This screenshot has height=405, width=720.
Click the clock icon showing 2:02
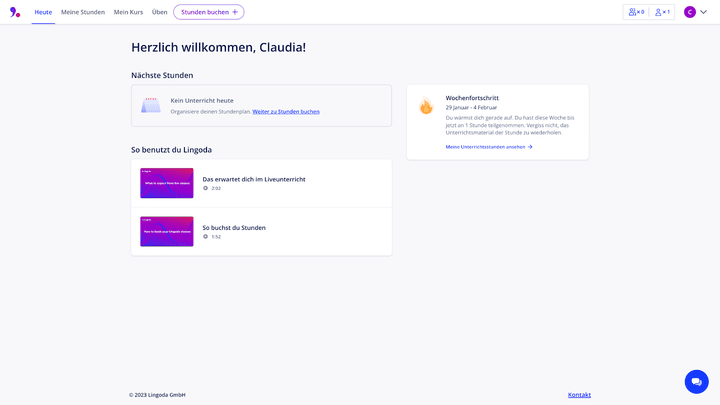pos(206,188)
